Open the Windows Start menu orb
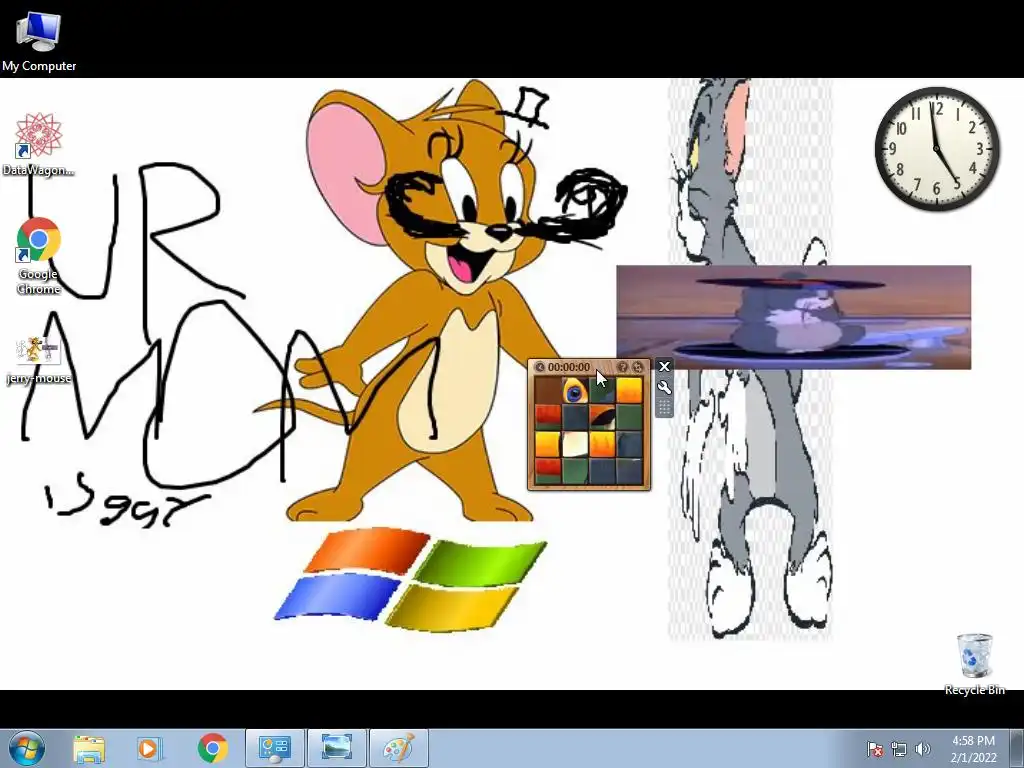This screenshot has width=1024, height=768. [x=27, y=748]
